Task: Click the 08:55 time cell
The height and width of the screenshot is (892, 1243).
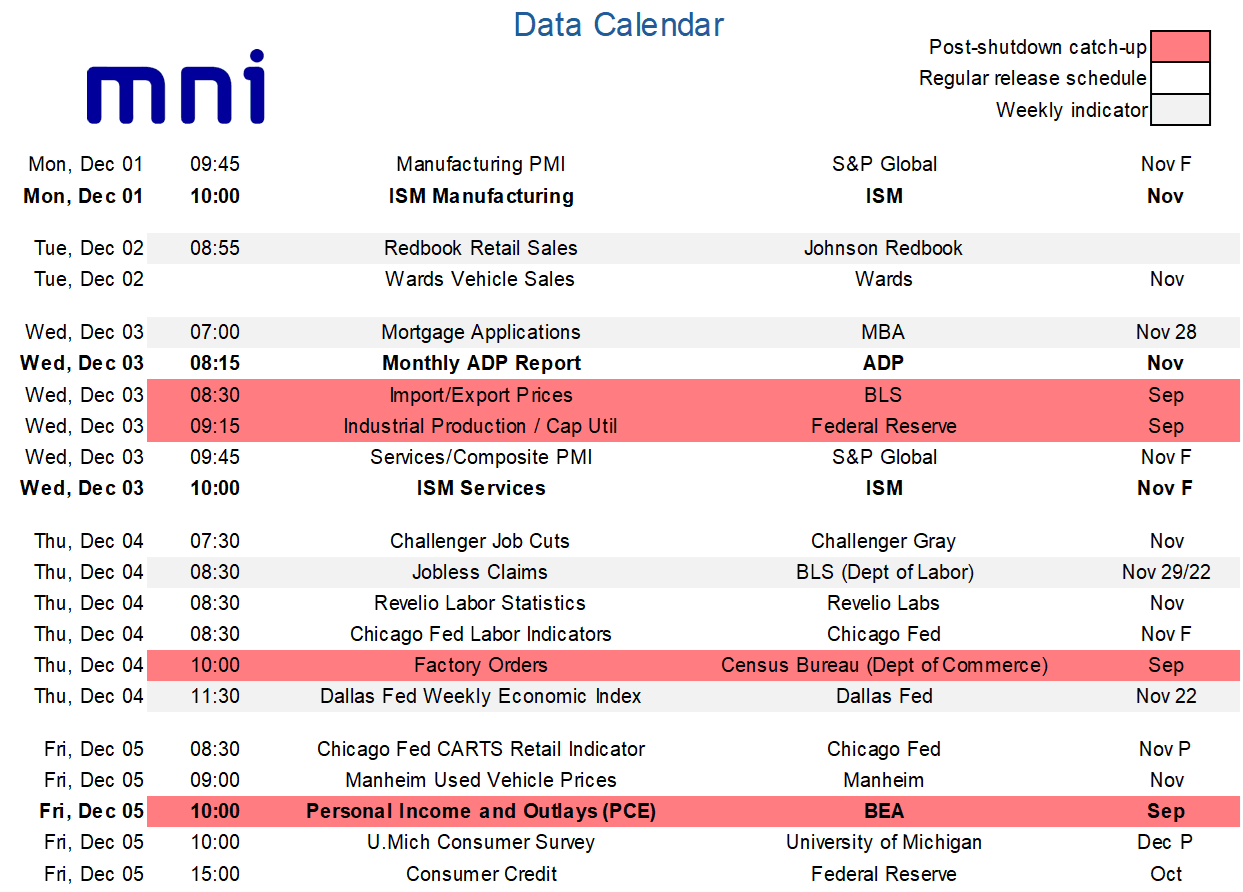Action: tap(215, 248)
